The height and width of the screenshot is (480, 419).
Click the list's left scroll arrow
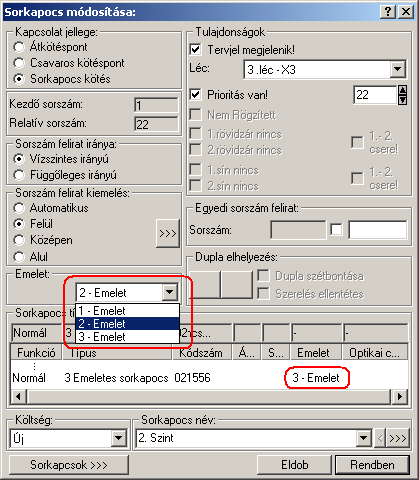coord(18,397)
